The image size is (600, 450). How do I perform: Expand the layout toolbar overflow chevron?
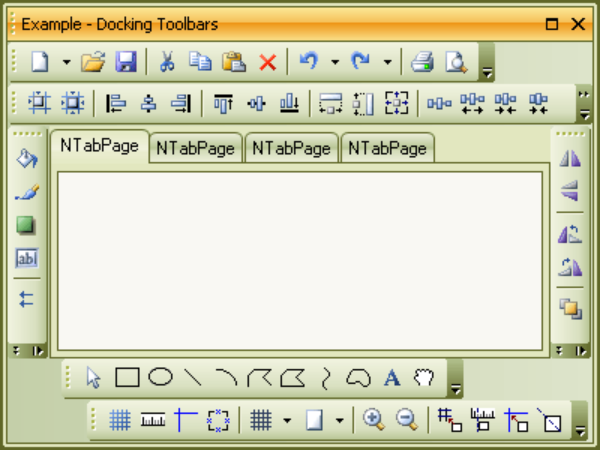[584, 95]
